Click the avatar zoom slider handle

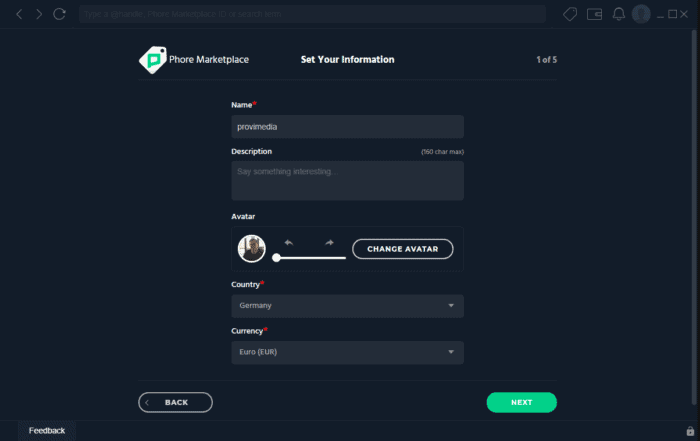(276, 258)
